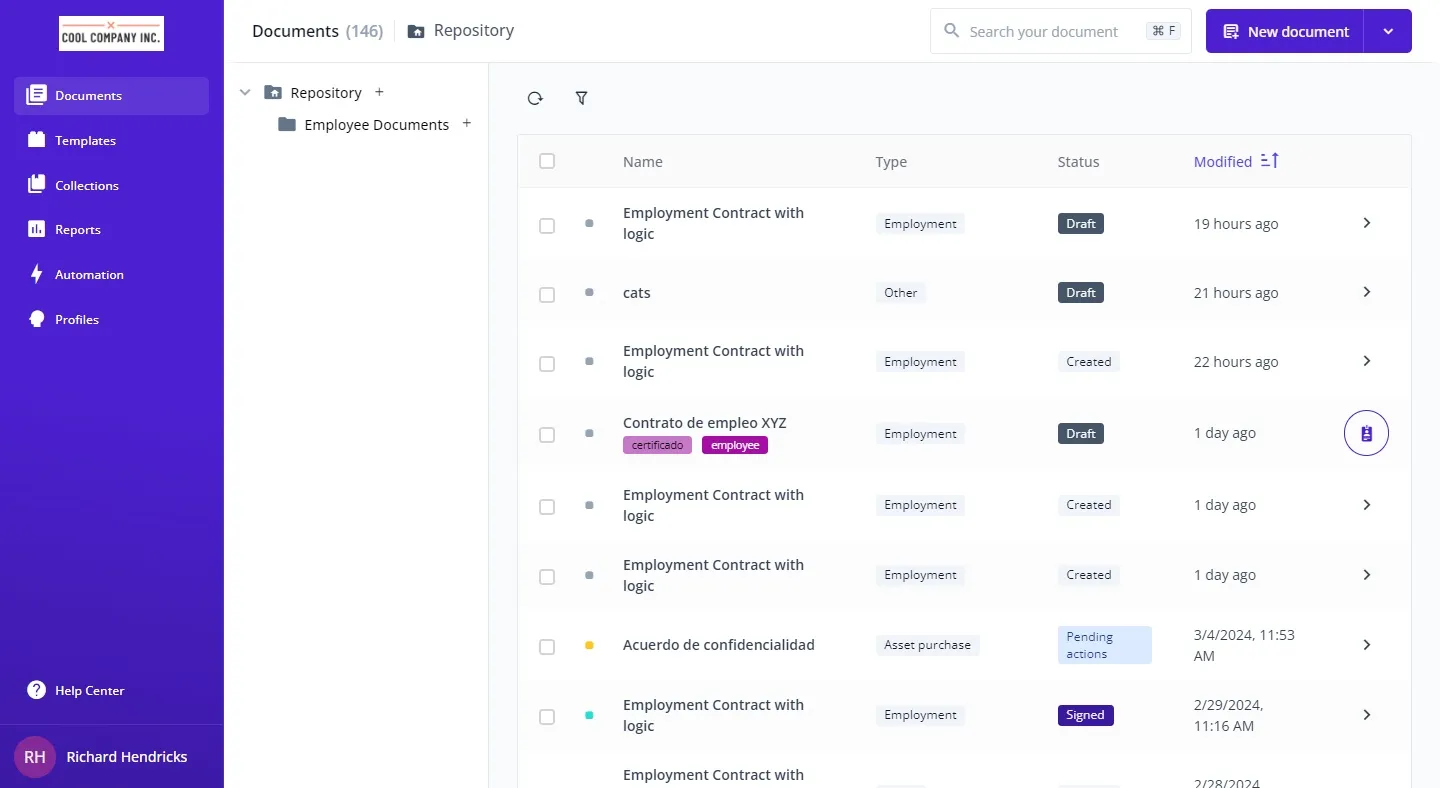Click the Search your document field

tap(1045, 31)
